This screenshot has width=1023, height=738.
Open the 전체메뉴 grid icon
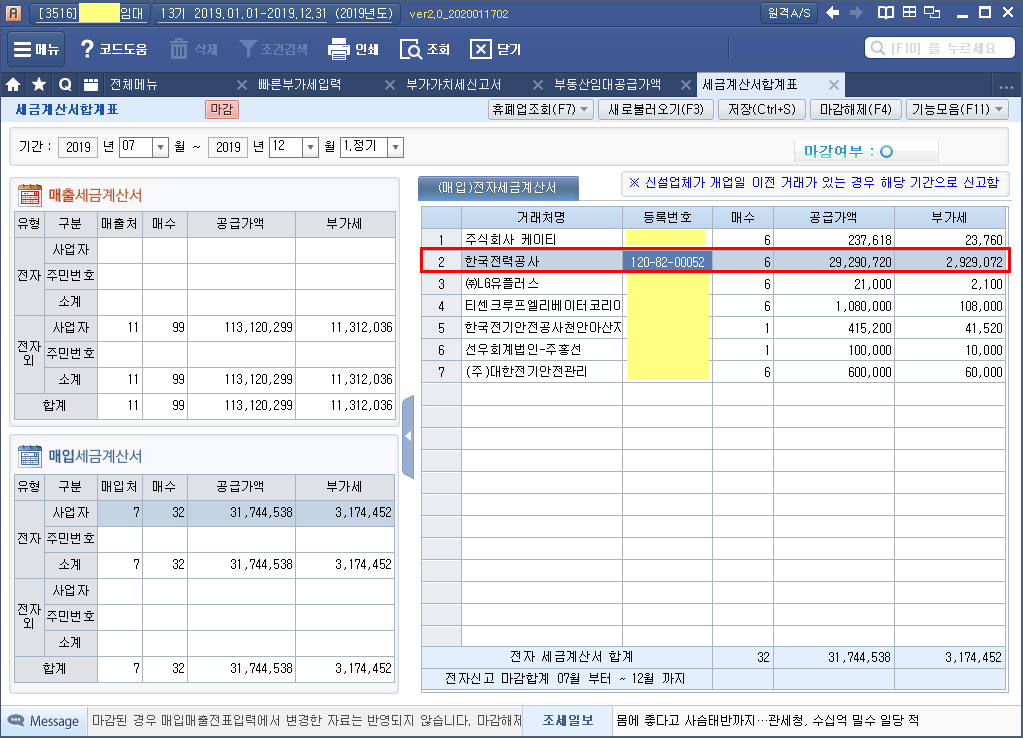point(91,85)
